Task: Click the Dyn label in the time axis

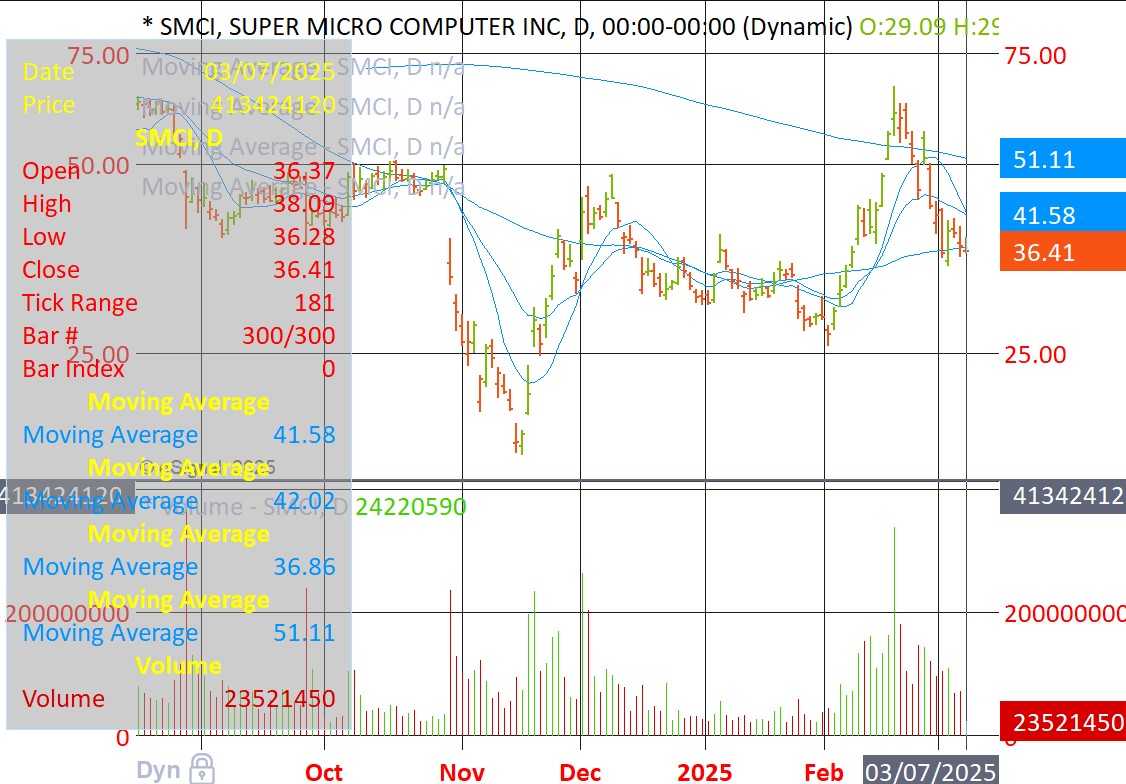Action: [x=158, y=770]
